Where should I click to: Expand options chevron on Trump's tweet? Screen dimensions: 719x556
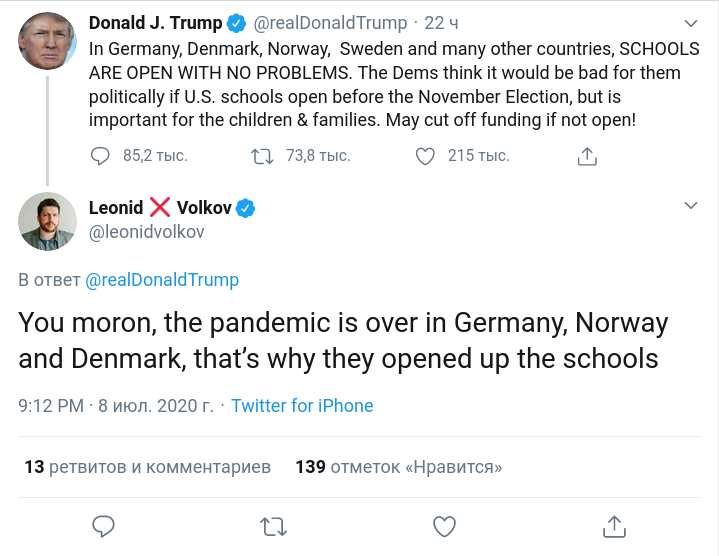coord(691,23)
